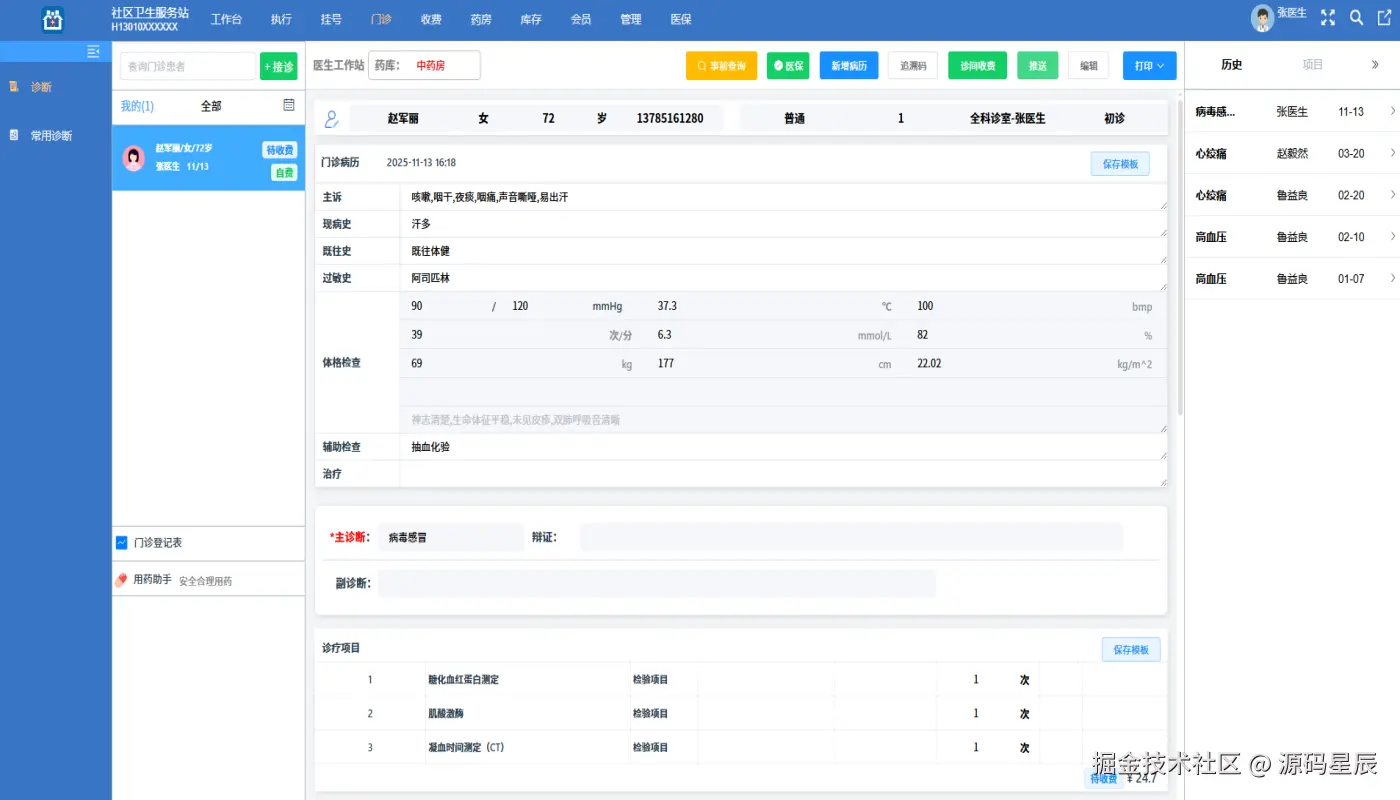Click the clinic logo icon at top left
The image size is (1400, 800).
click(53, 19)
